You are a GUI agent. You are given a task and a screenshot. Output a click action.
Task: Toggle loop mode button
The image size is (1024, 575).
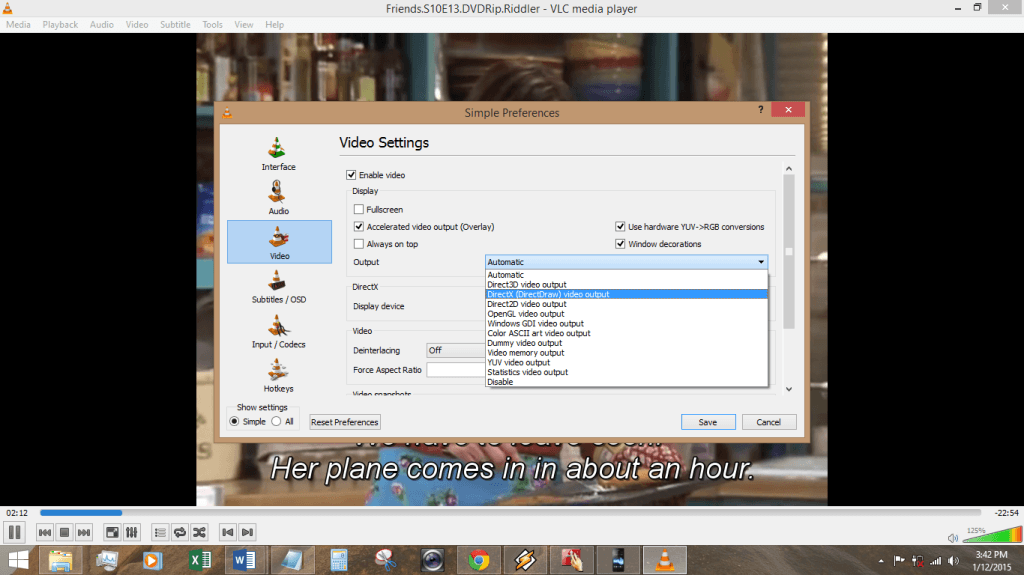(180, 533)
